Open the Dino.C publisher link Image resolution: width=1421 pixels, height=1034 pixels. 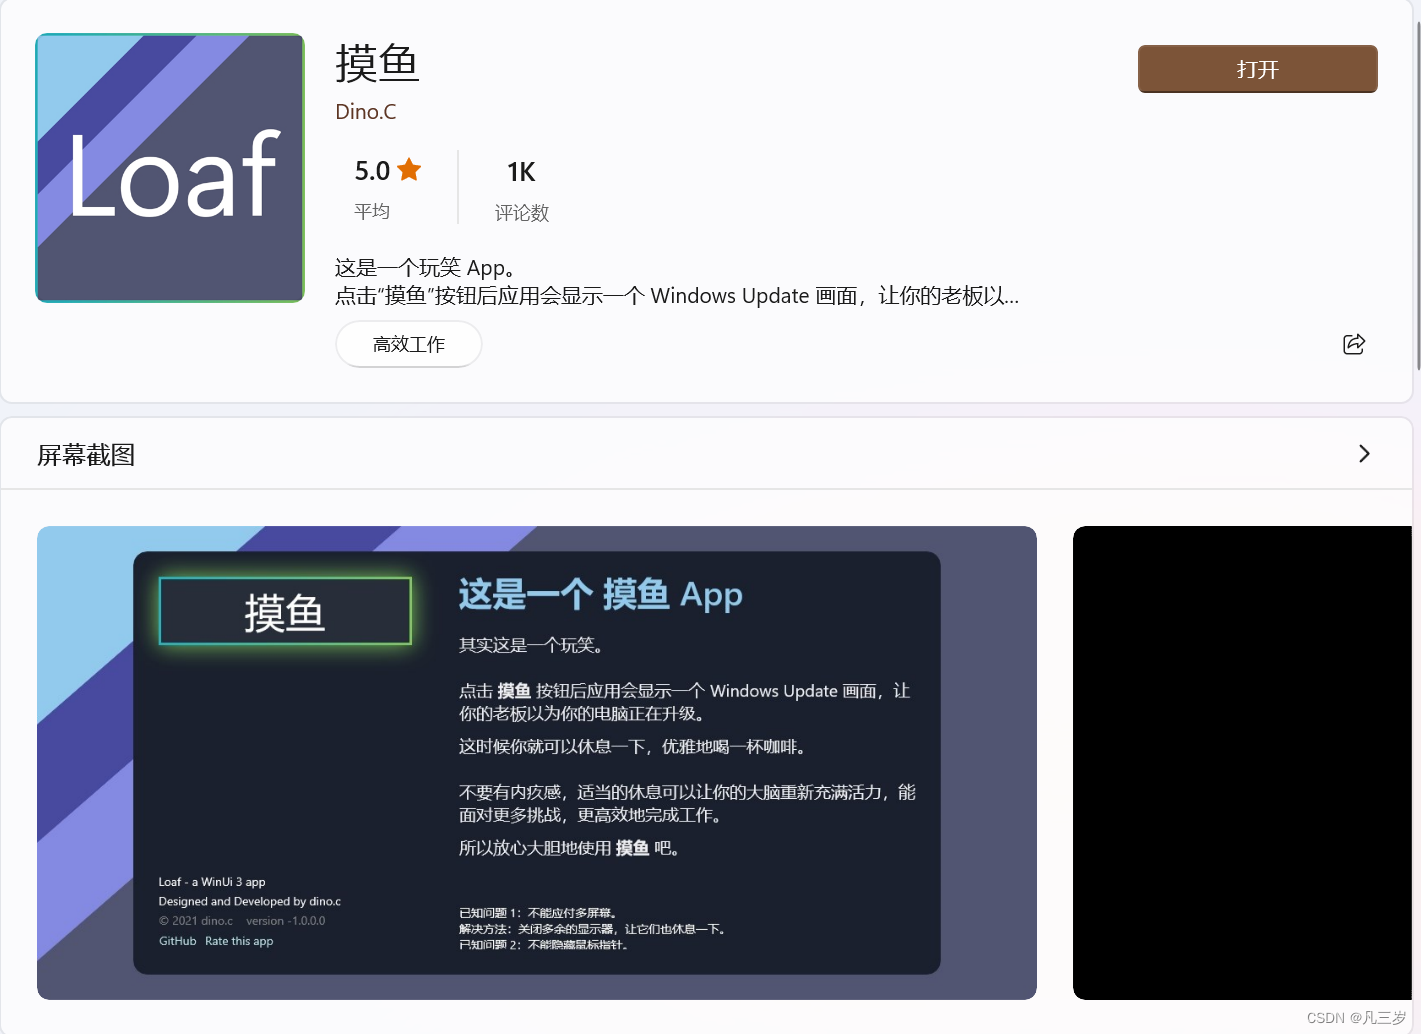(366, 112)
